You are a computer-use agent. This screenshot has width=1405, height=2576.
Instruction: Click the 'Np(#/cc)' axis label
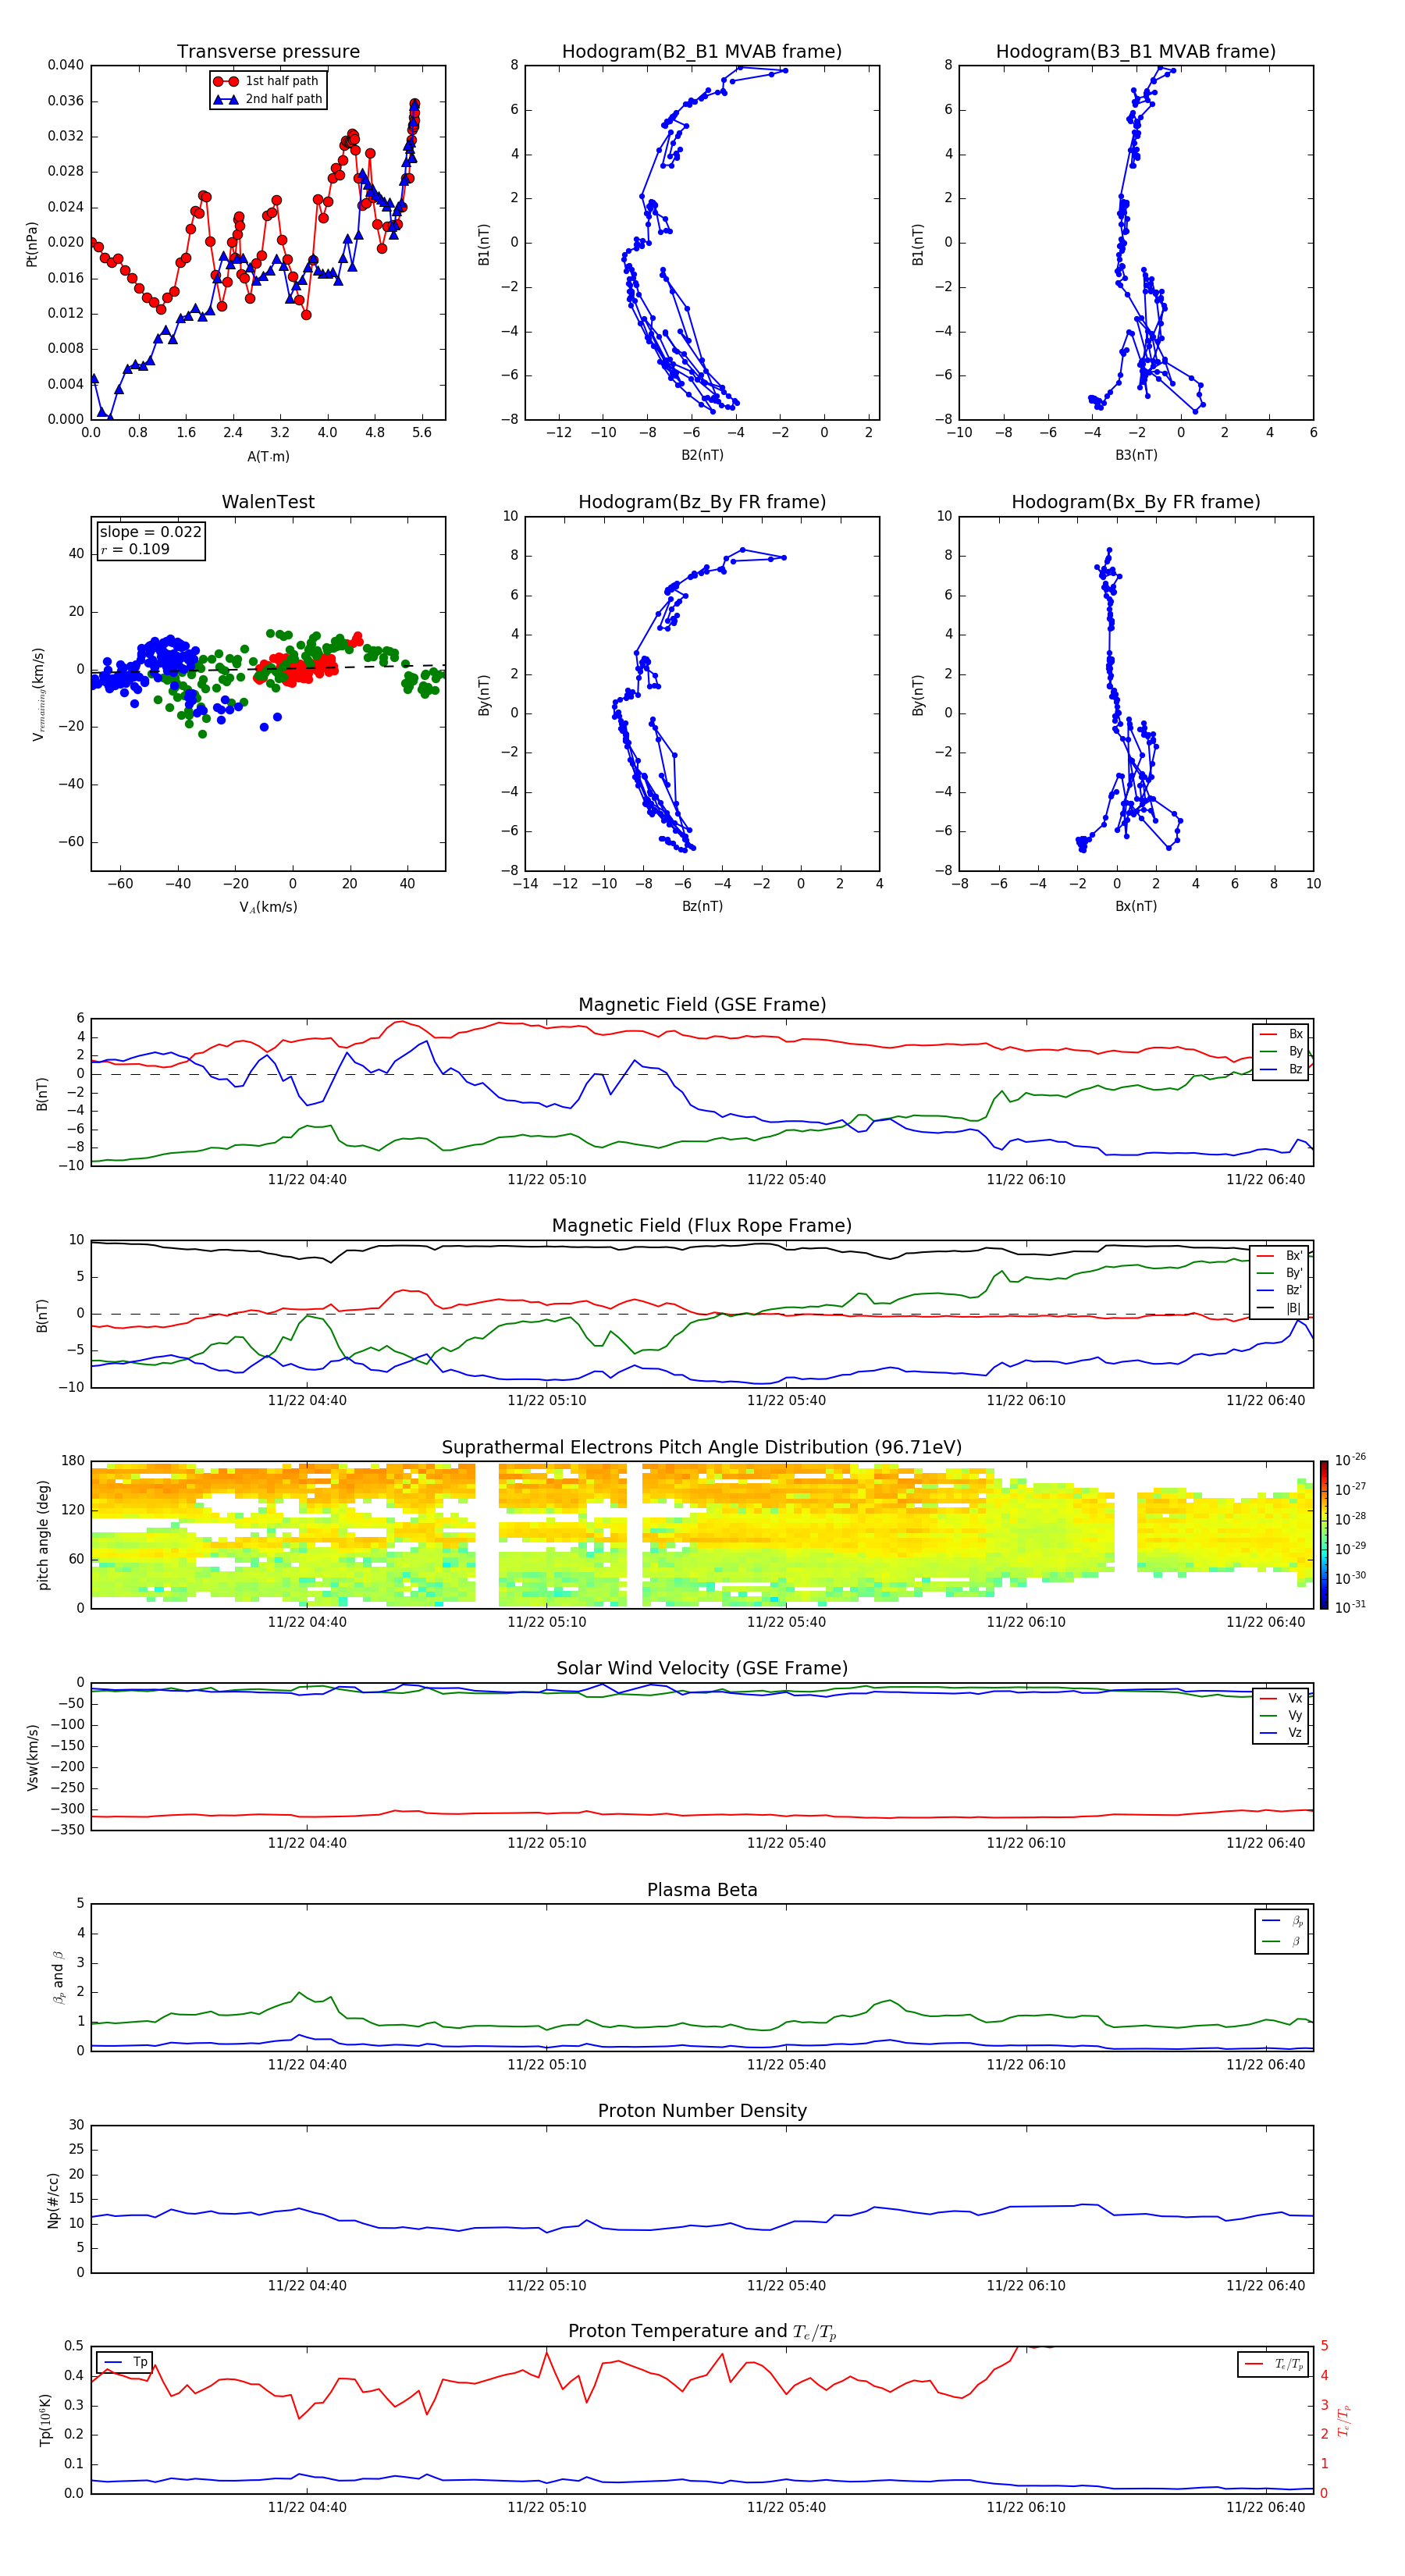click(x=53, y=2200)
